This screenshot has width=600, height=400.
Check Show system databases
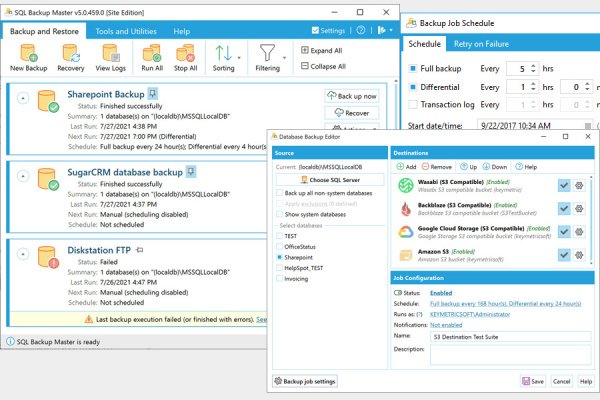pyautogui.click(x=279, y=214)
